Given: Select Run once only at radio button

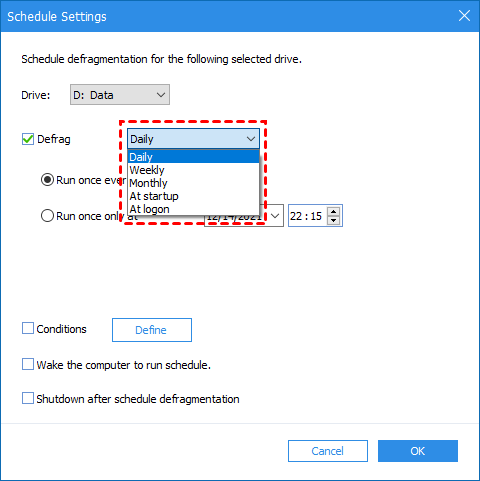Looking at the screenshot, I should coord(47,216).
